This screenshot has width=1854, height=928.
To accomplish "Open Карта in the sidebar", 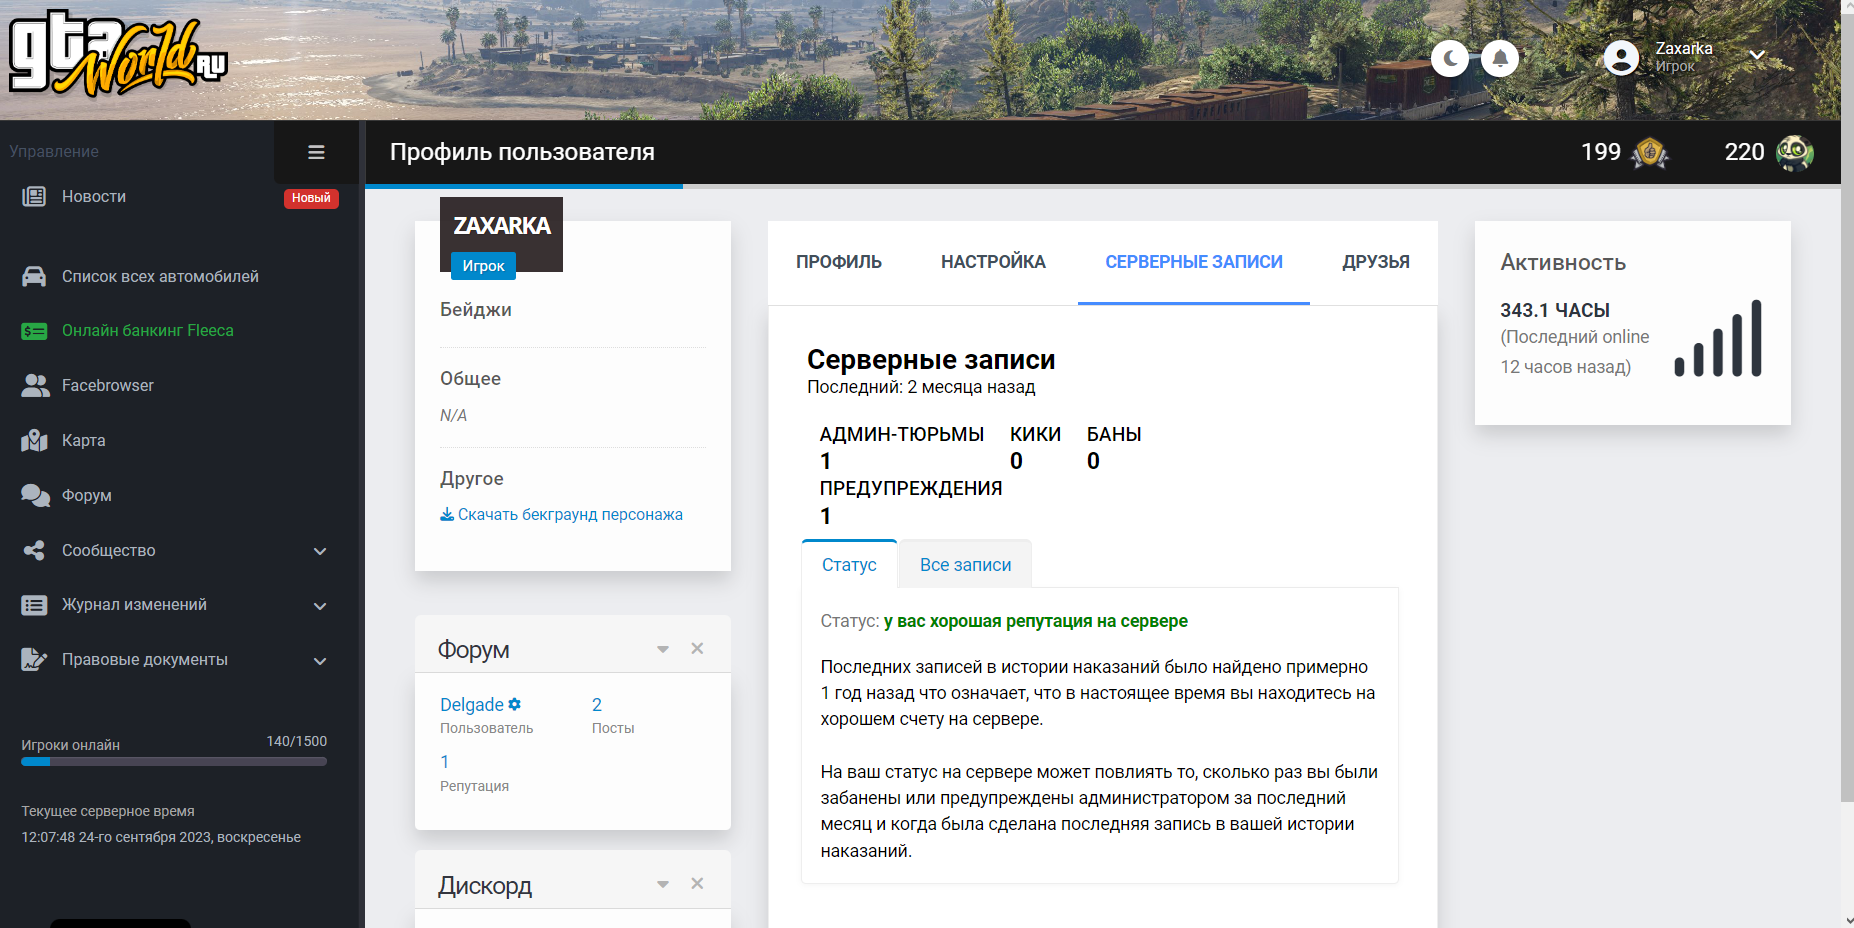I will point(84,440).
